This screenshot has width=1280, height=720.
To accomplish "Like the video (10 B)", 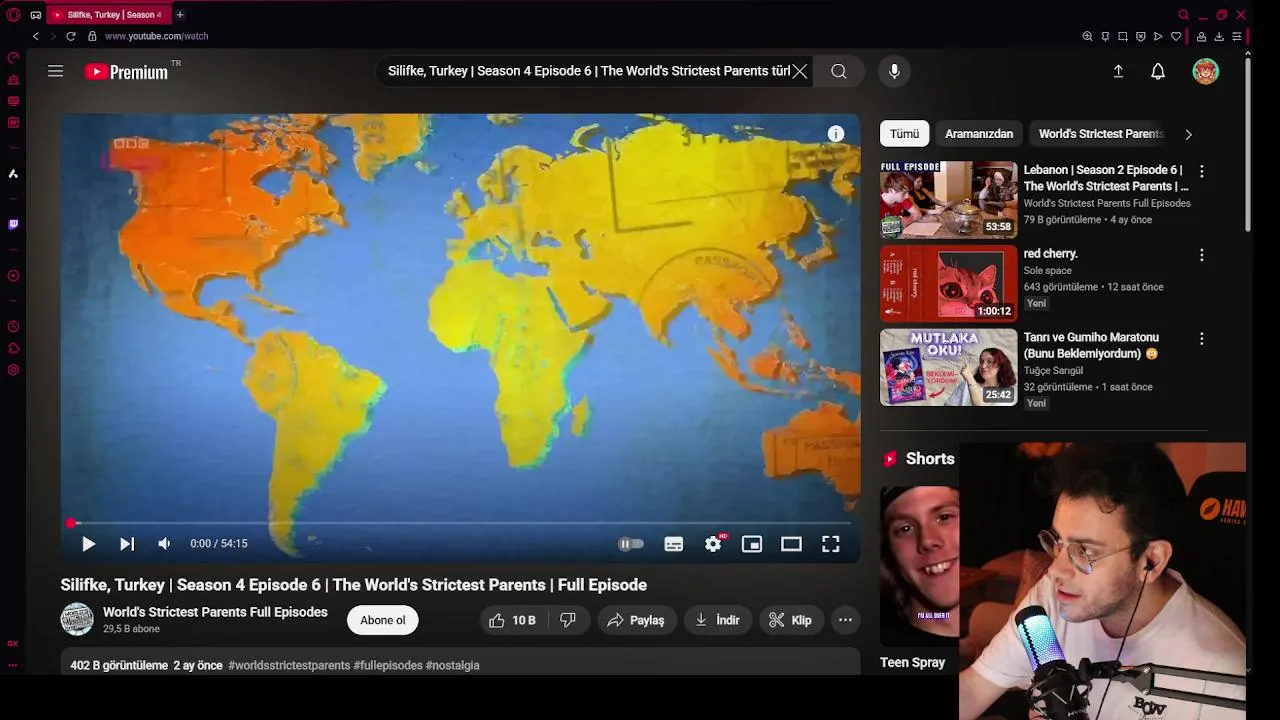I will 512,620.
